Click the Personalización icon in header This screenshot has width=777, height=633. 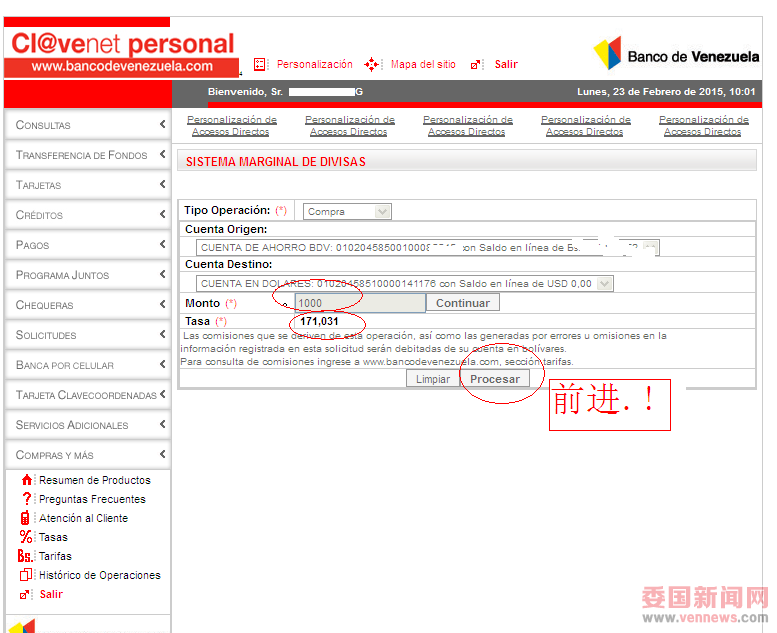click(260, 64)
